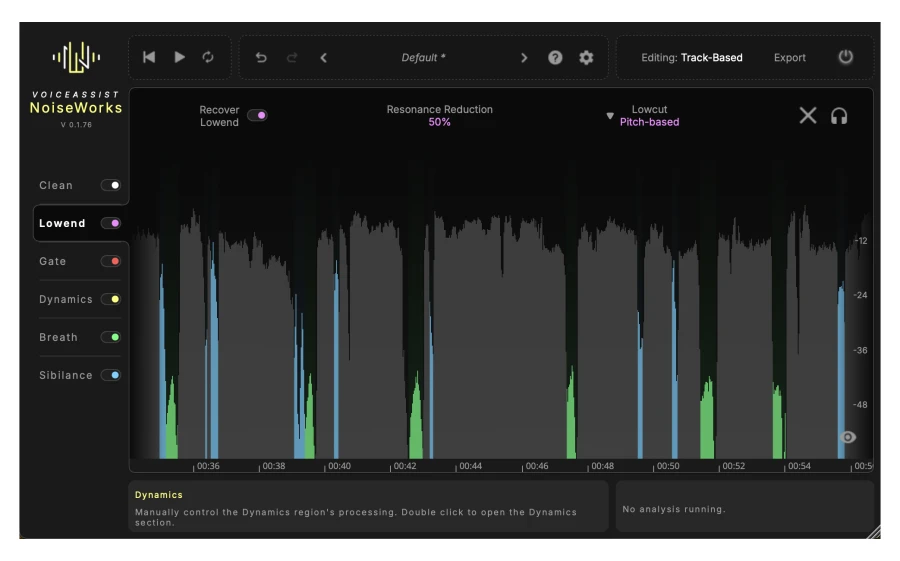Select the Sibilance tab
This screenshot has height=561, width=900.
65,375
